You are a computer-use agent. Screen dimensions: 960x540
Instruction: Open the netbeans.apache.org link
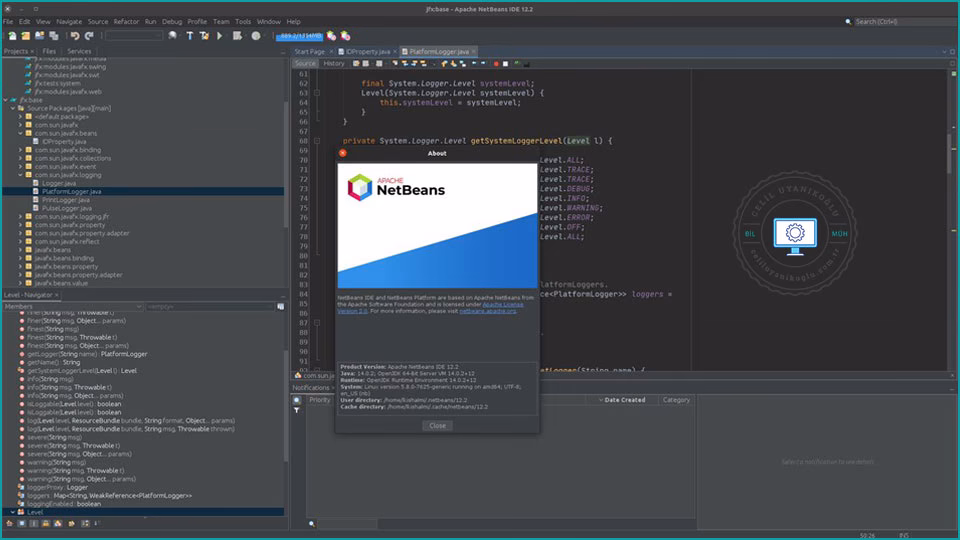487,311
